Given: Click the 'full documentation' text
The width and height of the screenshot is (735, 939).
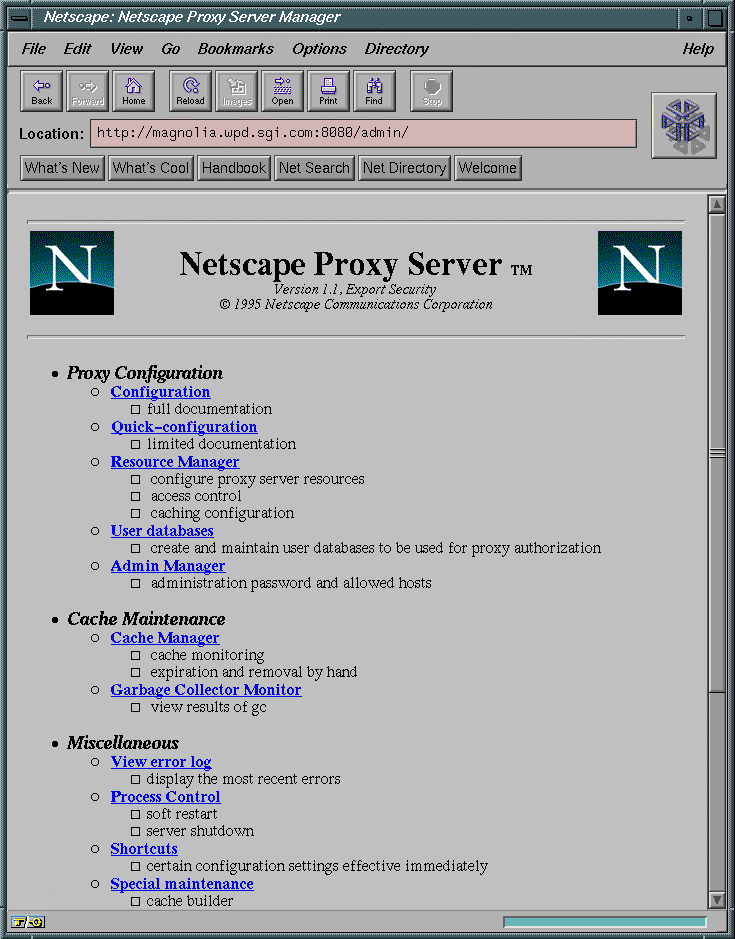Looking at the screenshot, I should pyautogui.click(x=210, y=409).
